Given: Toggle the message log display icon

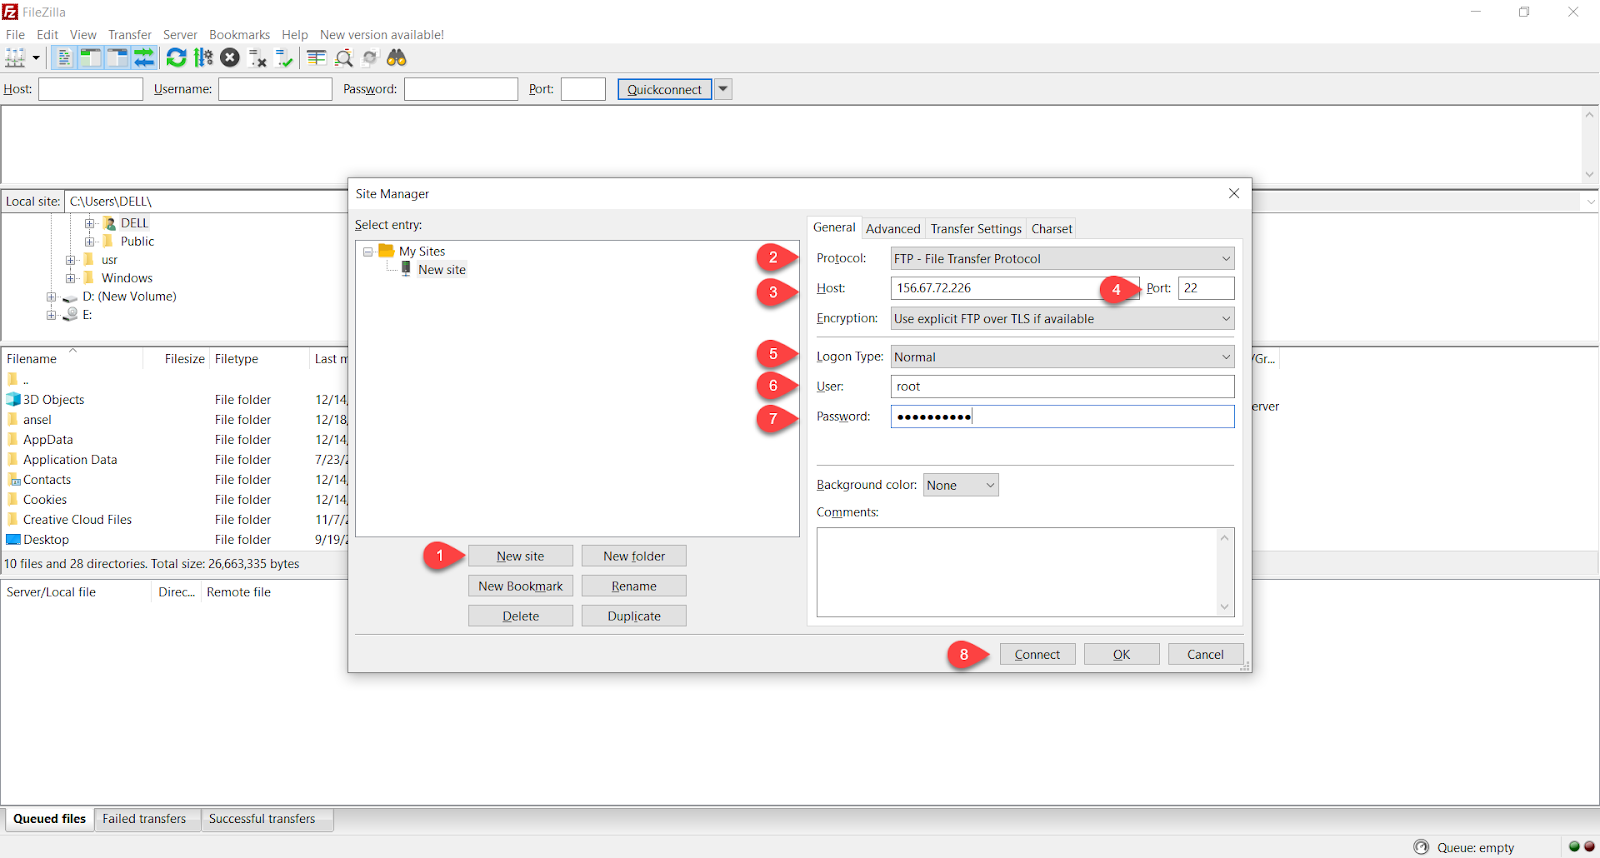Looking at the screenshot, I should [x=63, y=58].
